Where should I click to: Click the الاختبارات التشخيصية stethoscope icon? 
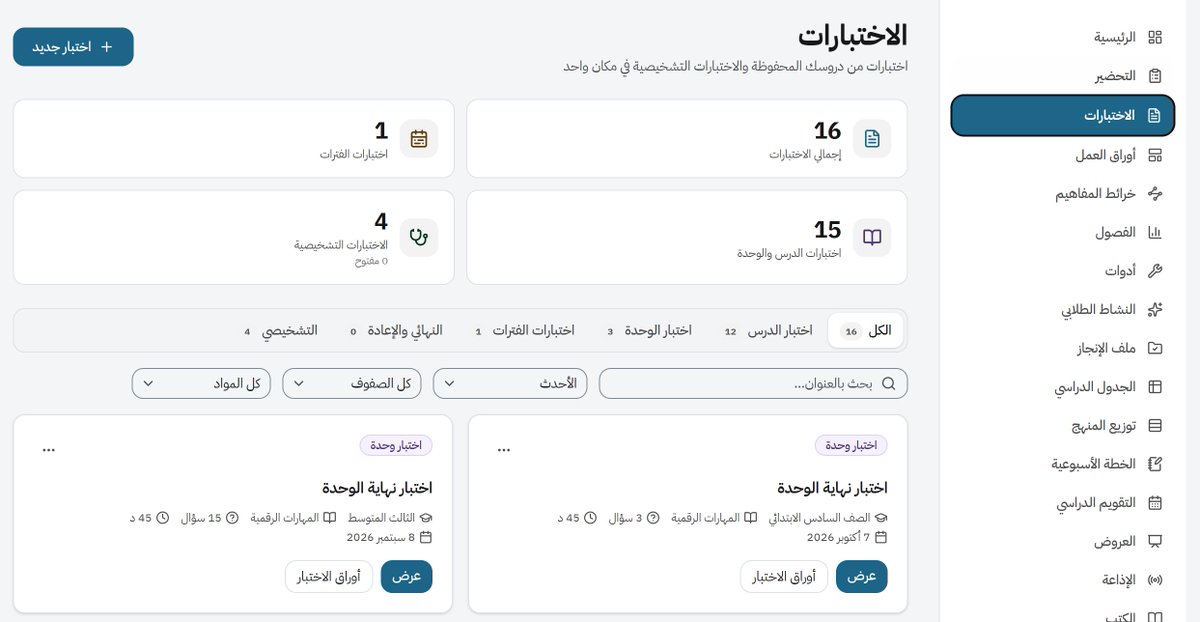419,237
